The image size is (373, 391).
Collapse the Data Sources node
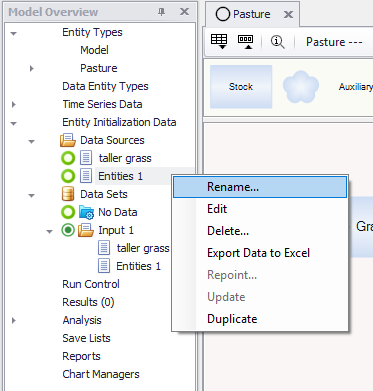32,141
